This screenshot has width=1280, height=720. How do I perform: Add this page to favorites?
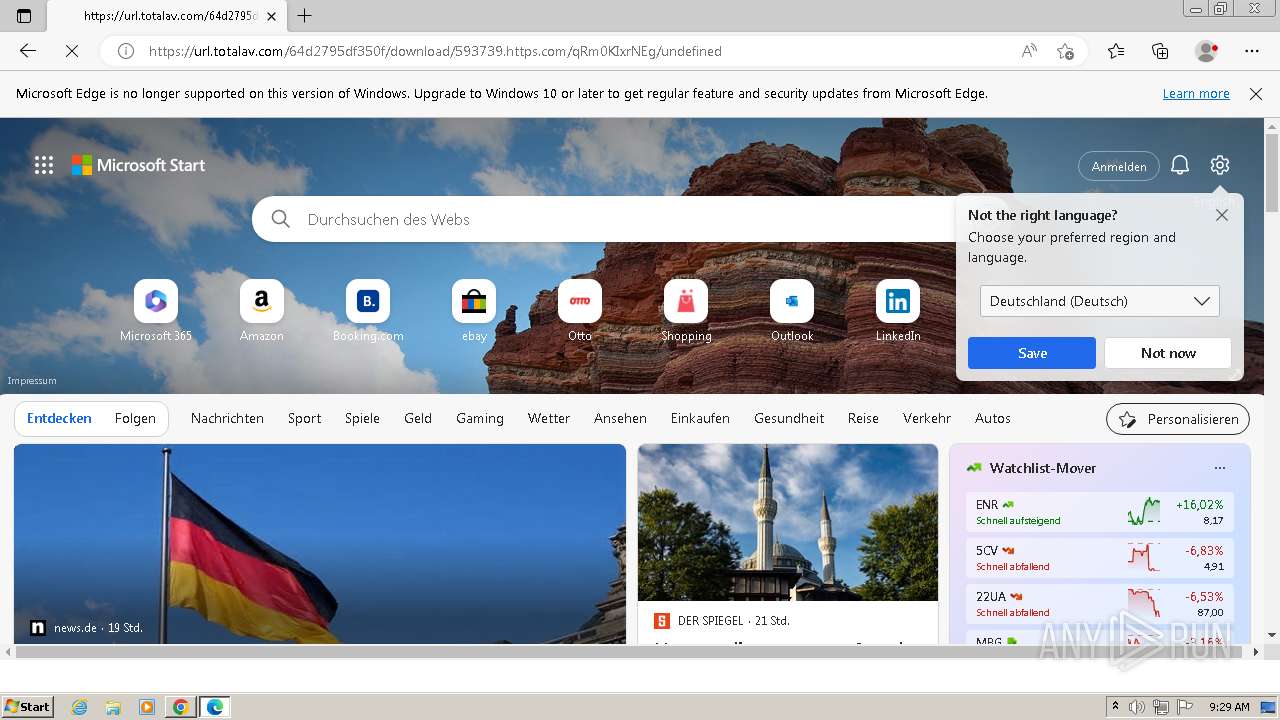click(x=1066, y=51)
